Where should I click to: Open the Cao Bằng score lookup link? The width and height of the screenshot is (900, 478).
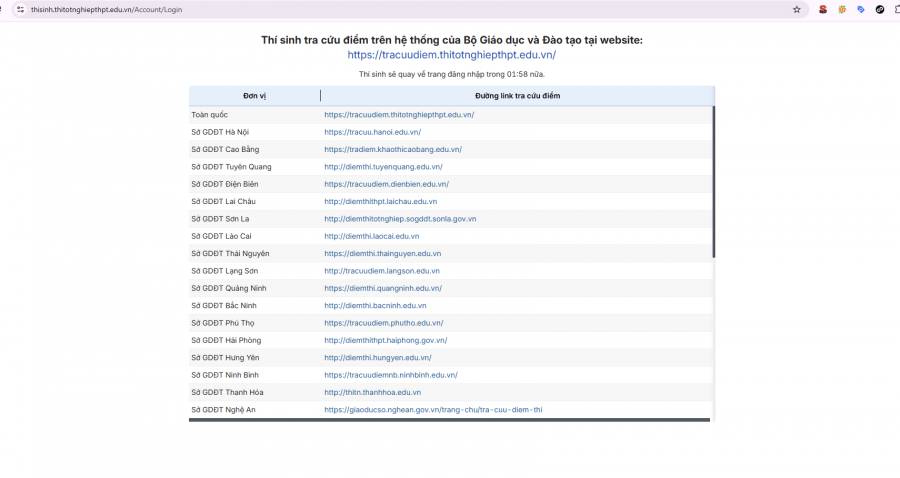393,149
